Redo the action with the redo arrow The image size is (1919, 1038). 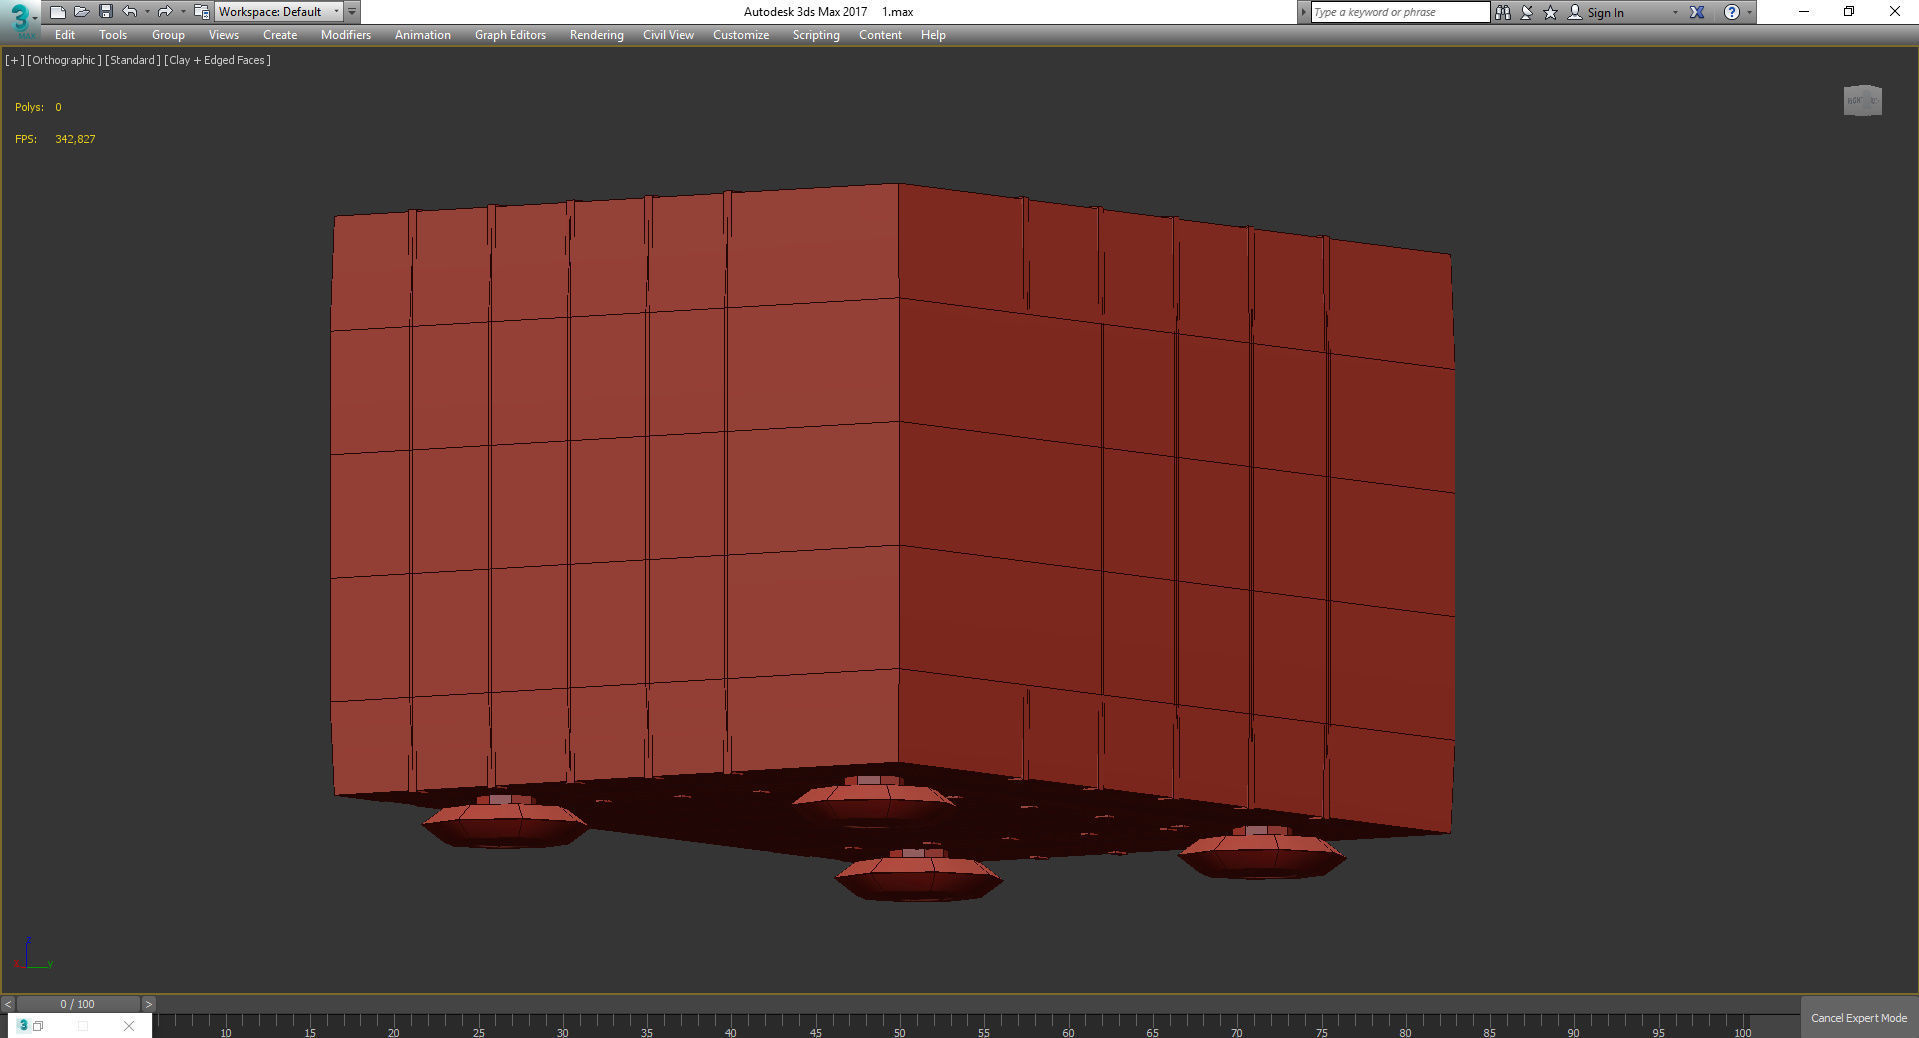(165, 12)
